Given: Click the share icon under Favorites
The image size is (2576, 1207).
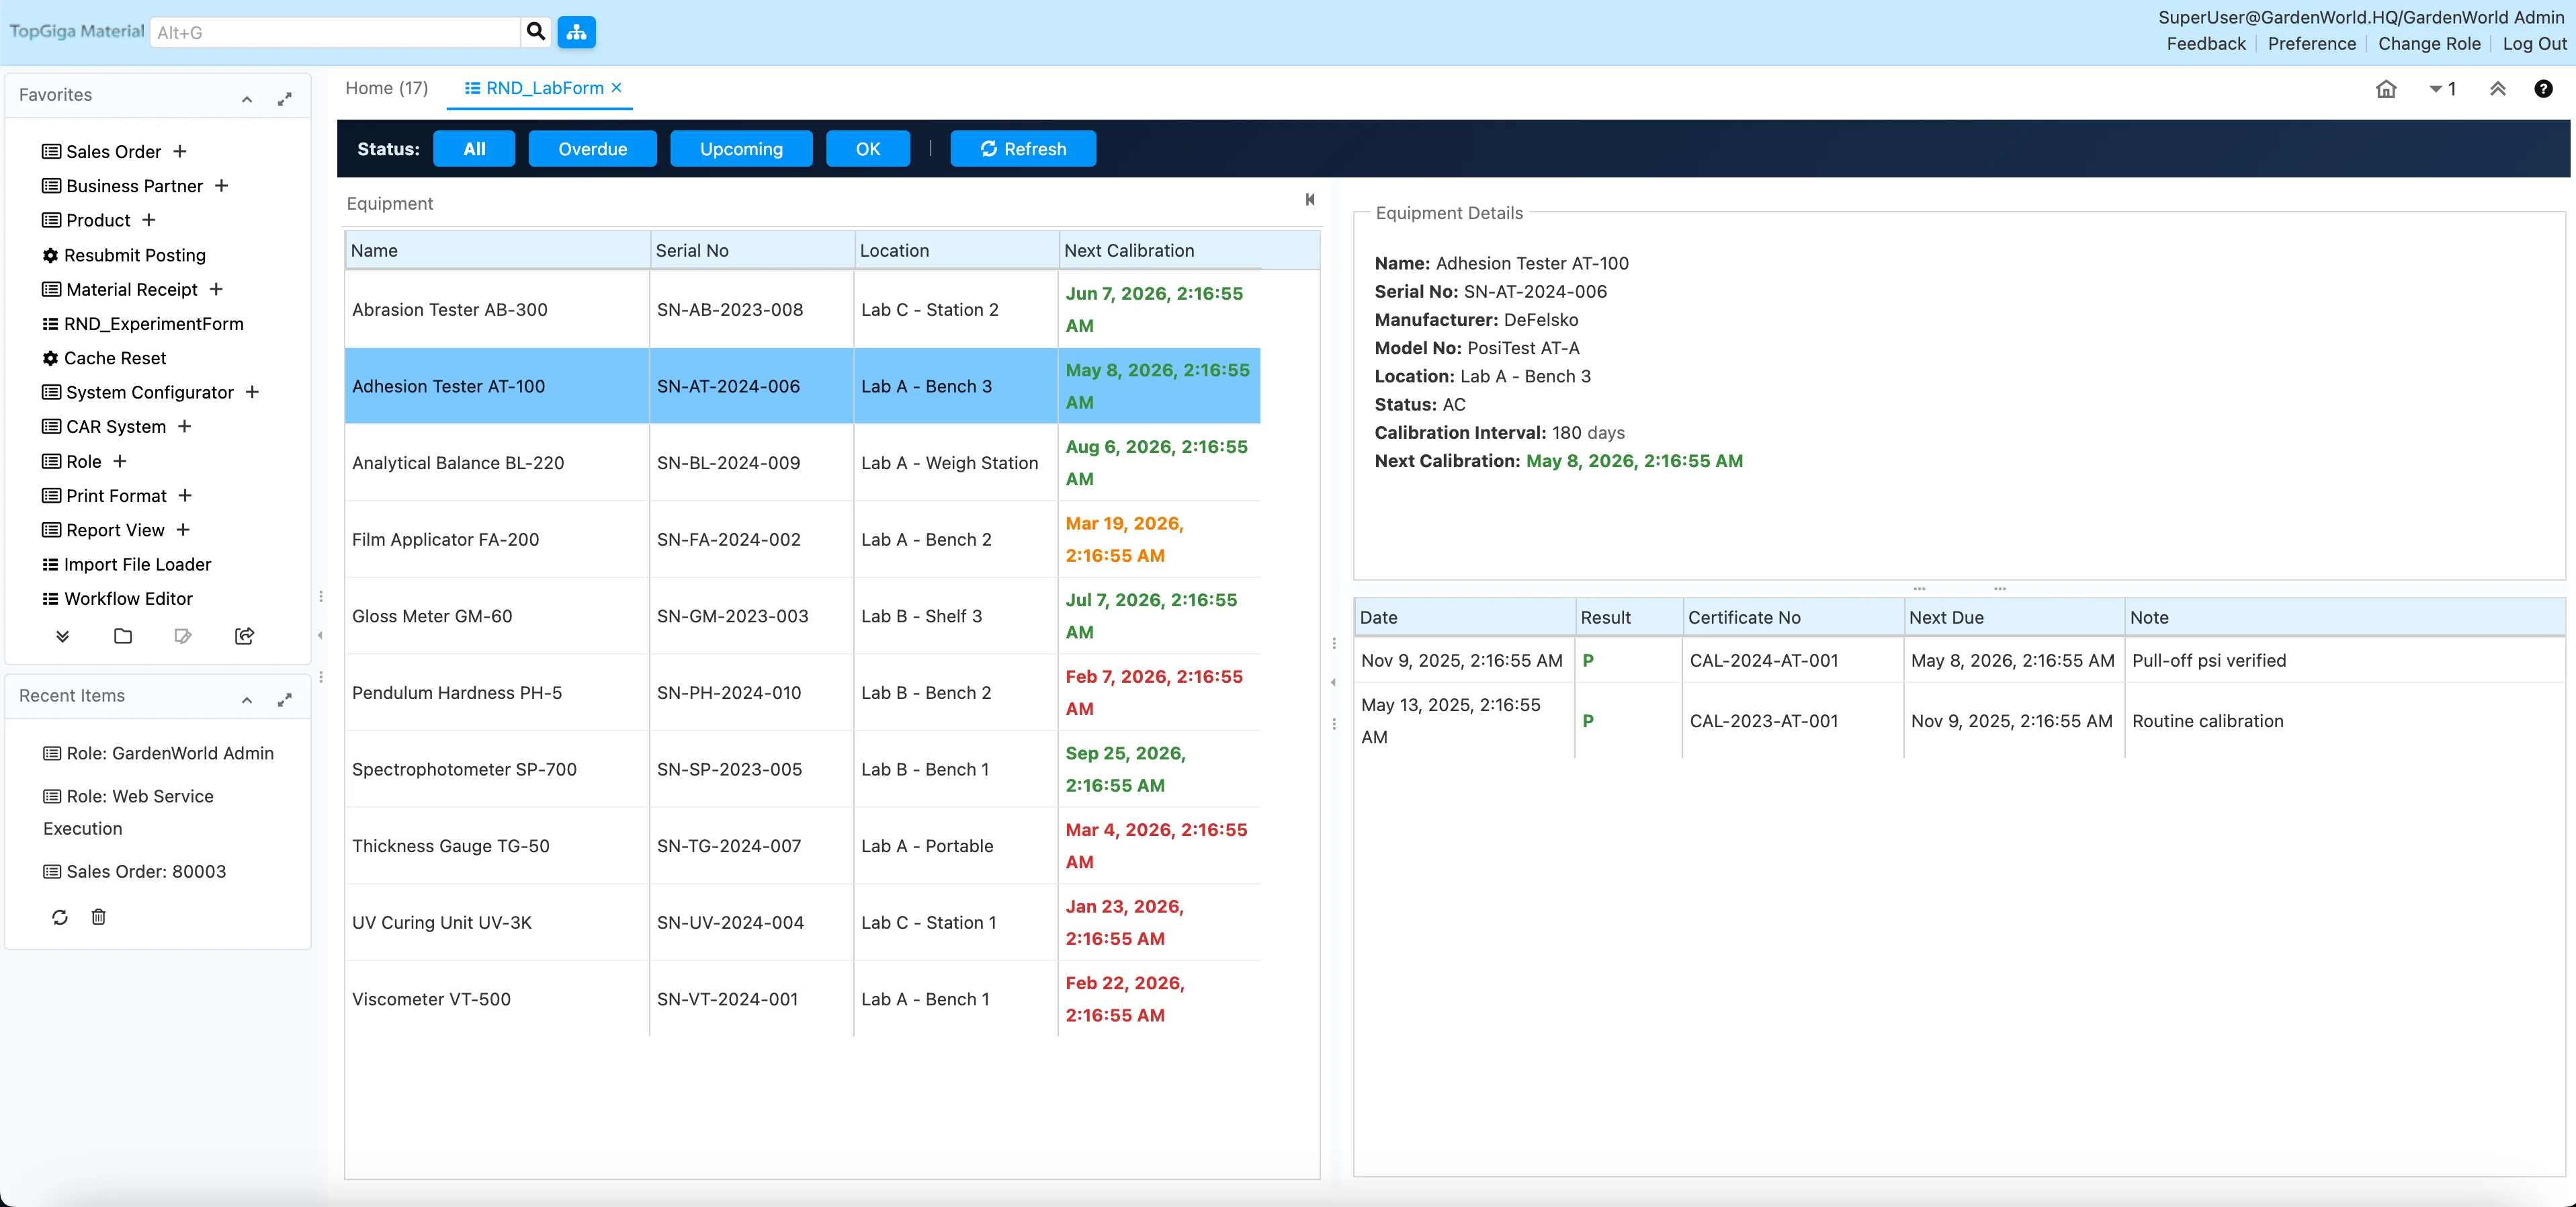Looking at the screenshot, I should (244, 636).
